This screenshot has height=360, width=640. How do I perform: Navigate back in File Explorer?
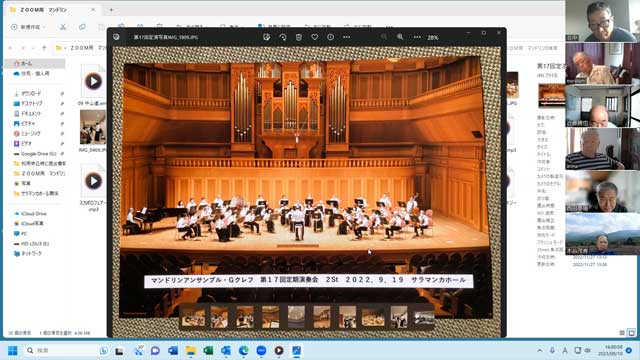[x=10, y=48]
